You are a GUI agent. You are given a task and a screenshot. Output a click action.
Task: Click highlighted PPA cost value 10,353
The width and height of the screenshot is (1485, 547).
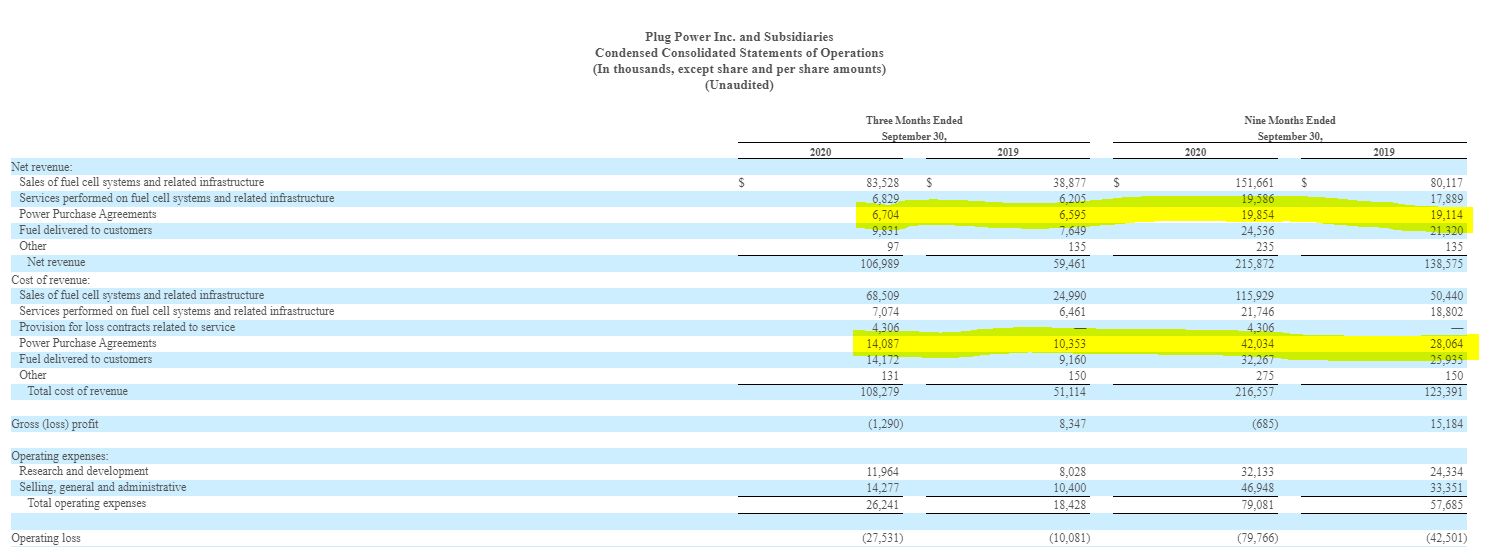click(1069, 343)
